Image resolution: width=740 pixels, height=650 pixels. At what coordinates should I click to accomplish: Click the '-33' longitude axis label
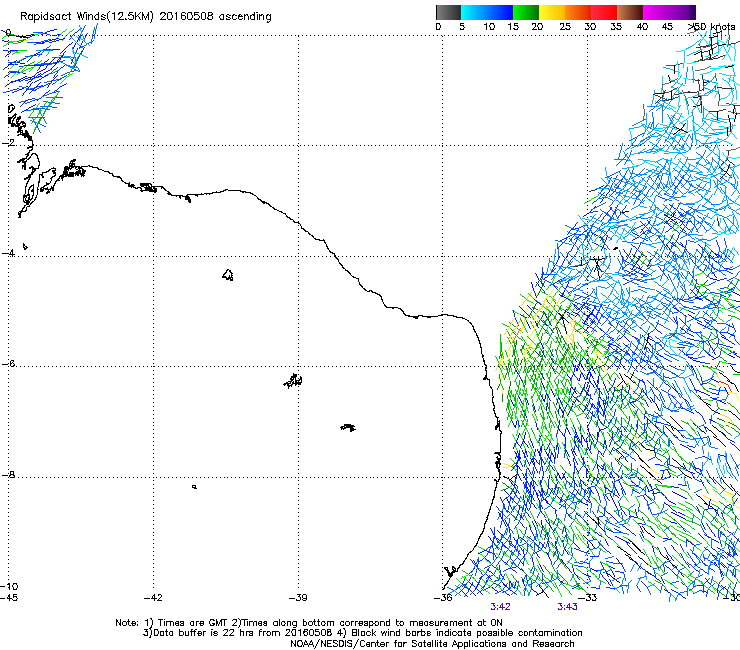coord(588,598)
